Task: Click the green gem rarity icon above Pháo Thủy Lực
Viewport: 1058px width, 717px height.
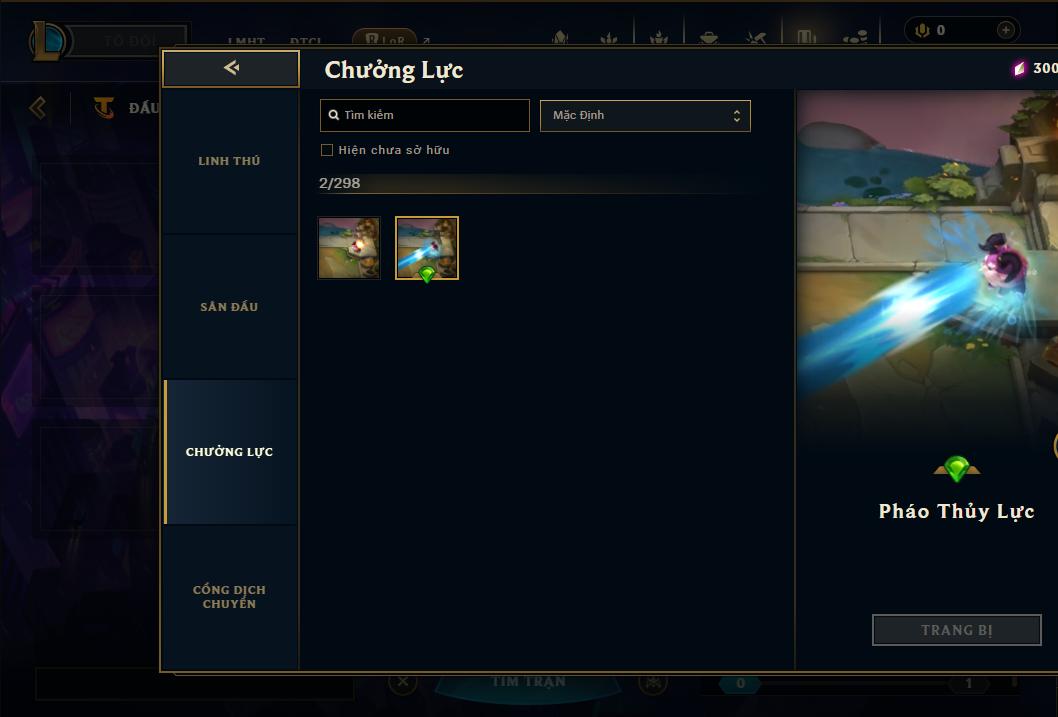Action: (x=956, y=469)
